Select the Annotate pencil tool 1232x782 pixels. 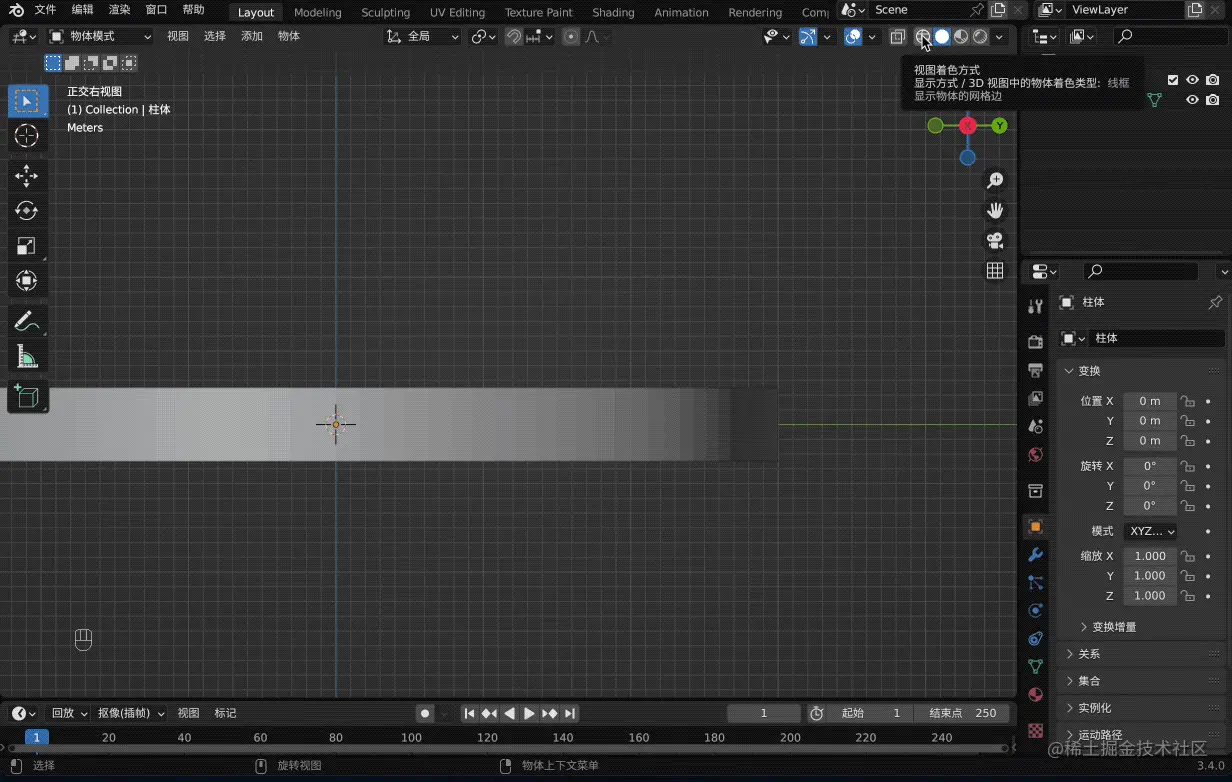point(27,321)
